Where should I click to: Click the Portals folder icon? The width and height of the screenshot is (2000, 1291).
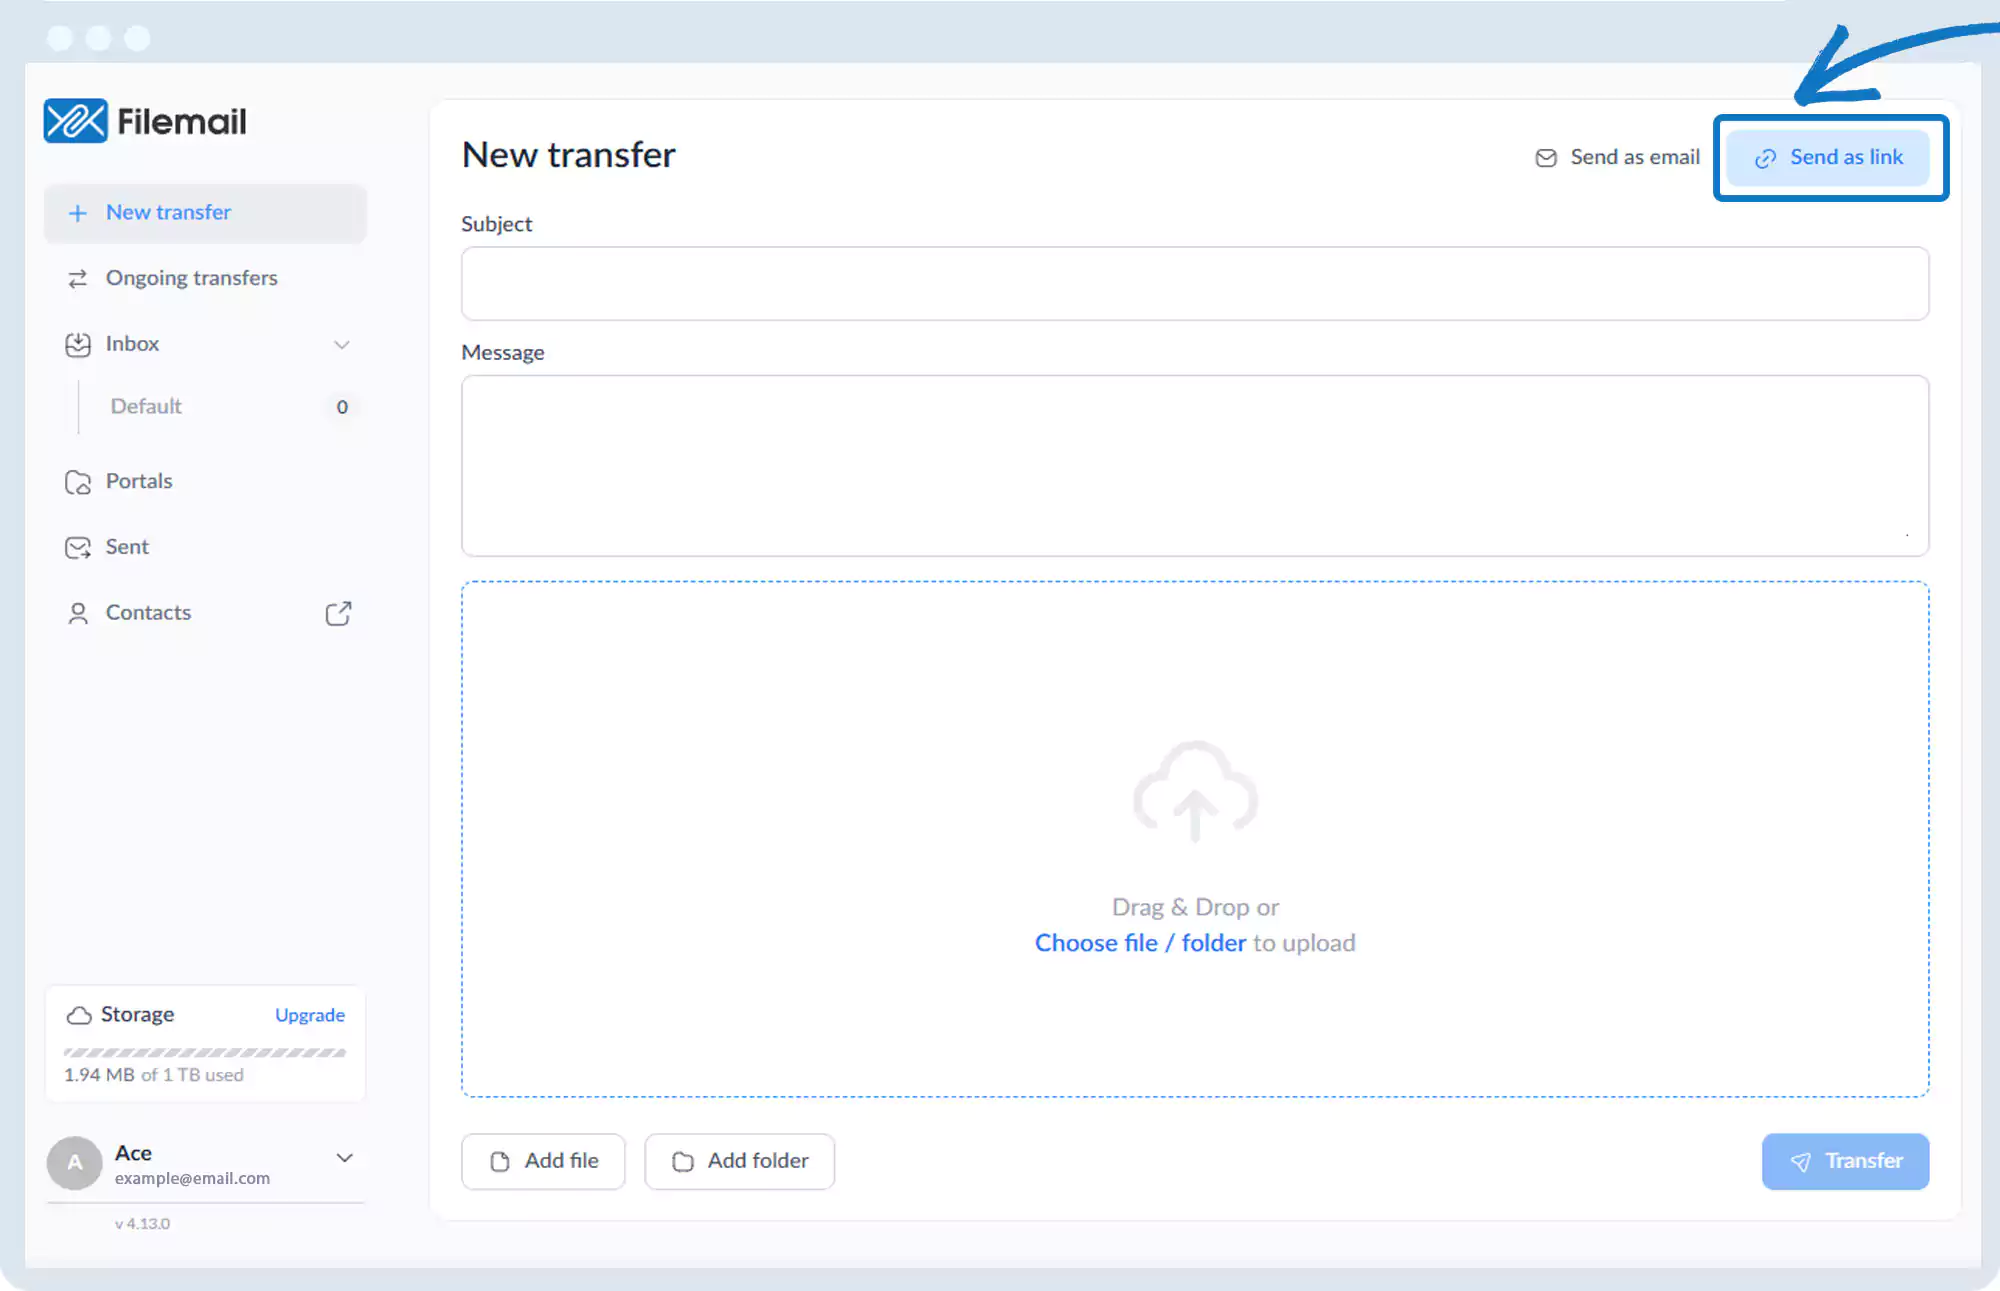(x=77, y=482)
